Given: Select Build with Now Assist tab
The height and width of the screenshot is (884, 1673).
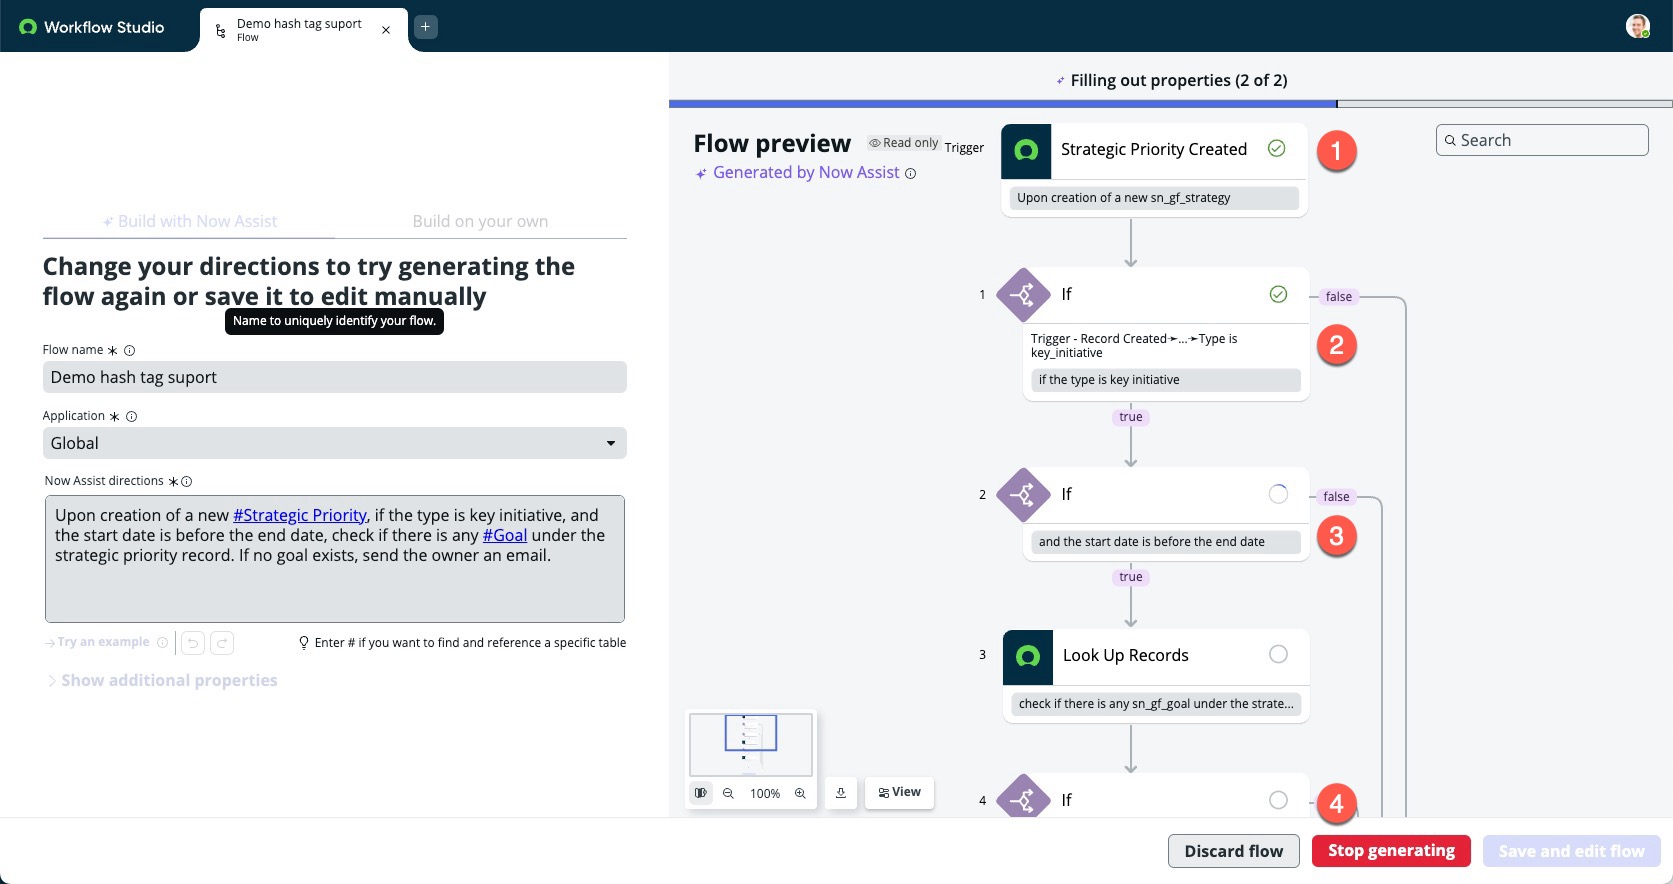Looking at the screenshot, I should click(190, 221).
